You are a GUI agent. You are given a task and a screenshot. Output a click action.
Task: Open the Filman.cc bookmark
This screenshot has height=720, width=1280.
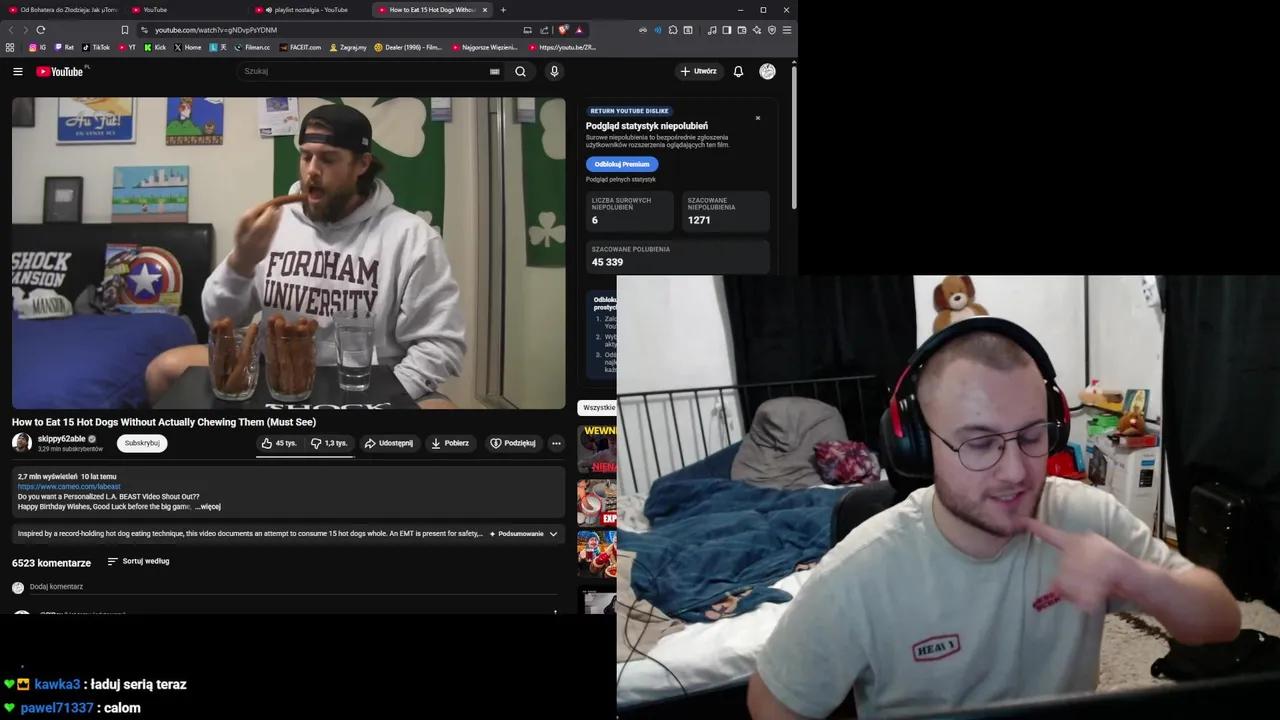pyautogui.click(x=252, y=47)
